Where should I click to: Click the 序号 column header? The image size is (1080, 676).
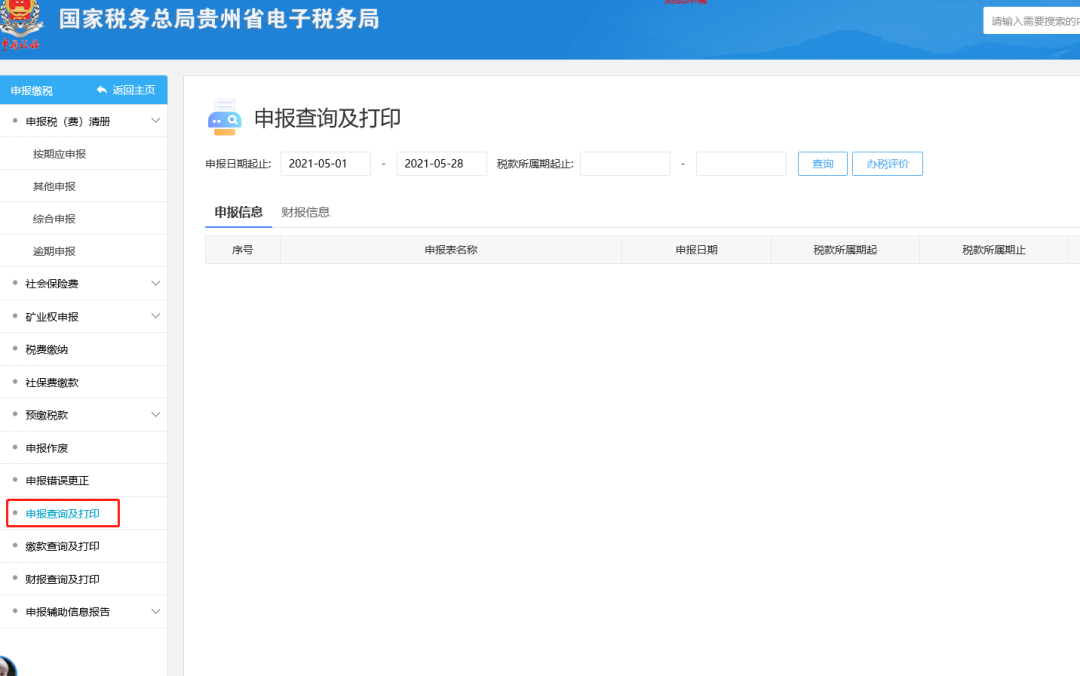pyautogui.click(x=242, y=249)
